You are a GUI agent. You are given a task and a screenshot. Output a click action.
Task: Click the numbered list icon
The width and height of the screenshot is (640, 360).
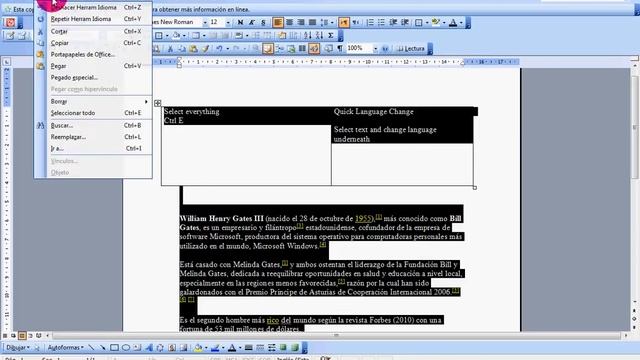tap(370, 22)
